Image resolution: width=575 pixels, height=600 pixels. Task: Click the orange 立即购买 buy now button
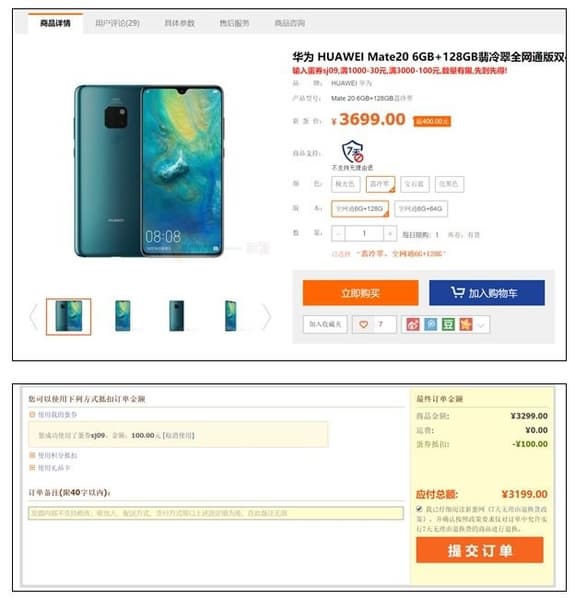360,293
